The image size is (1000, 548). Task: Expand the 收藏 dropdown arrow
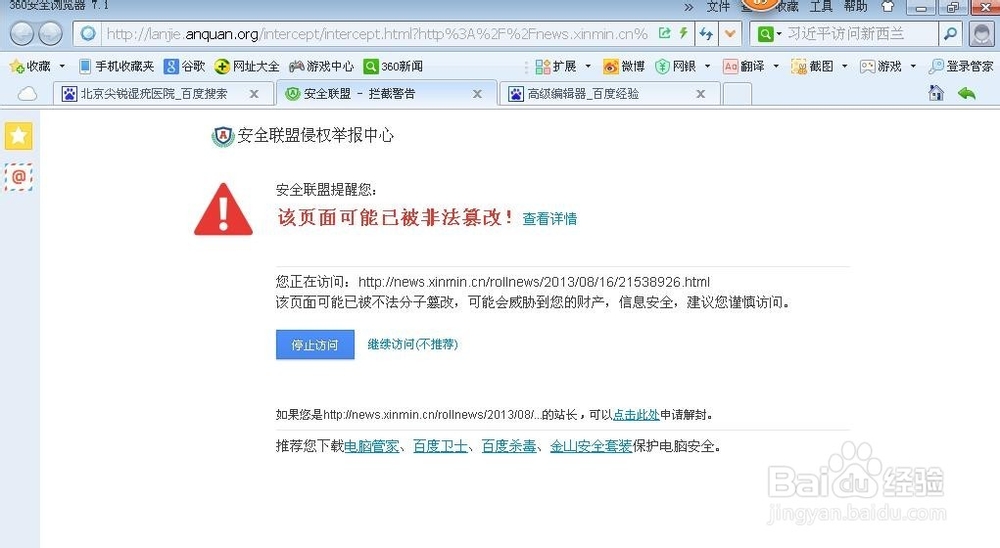62,66
